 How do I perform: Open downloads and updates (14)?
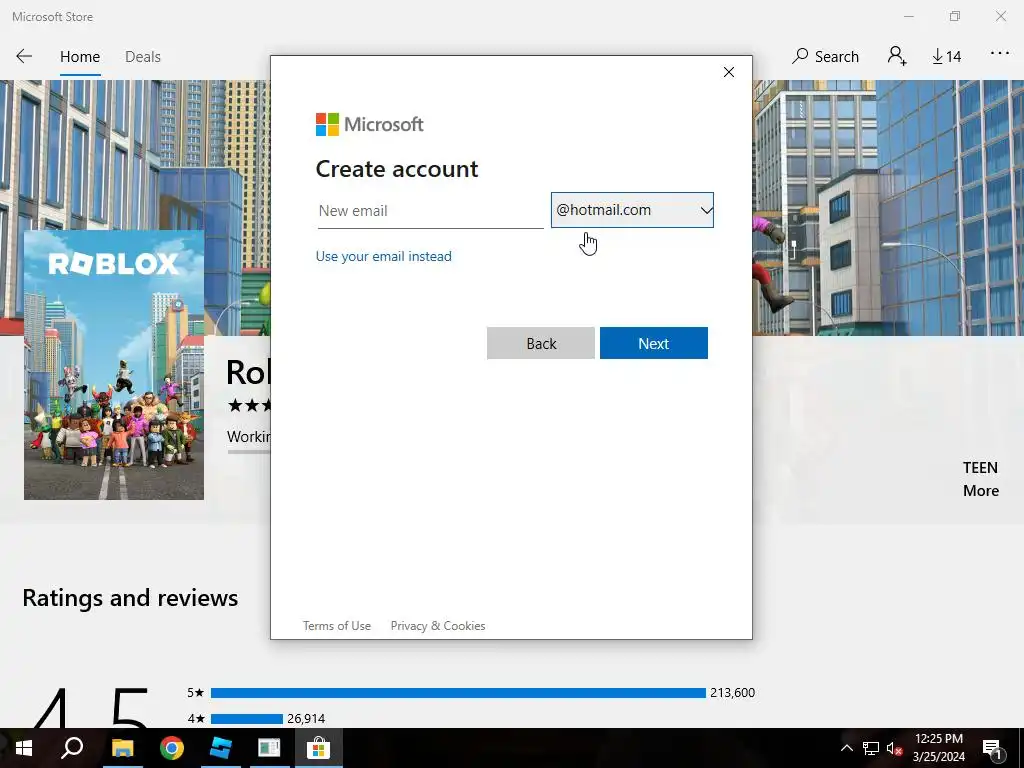946,57
